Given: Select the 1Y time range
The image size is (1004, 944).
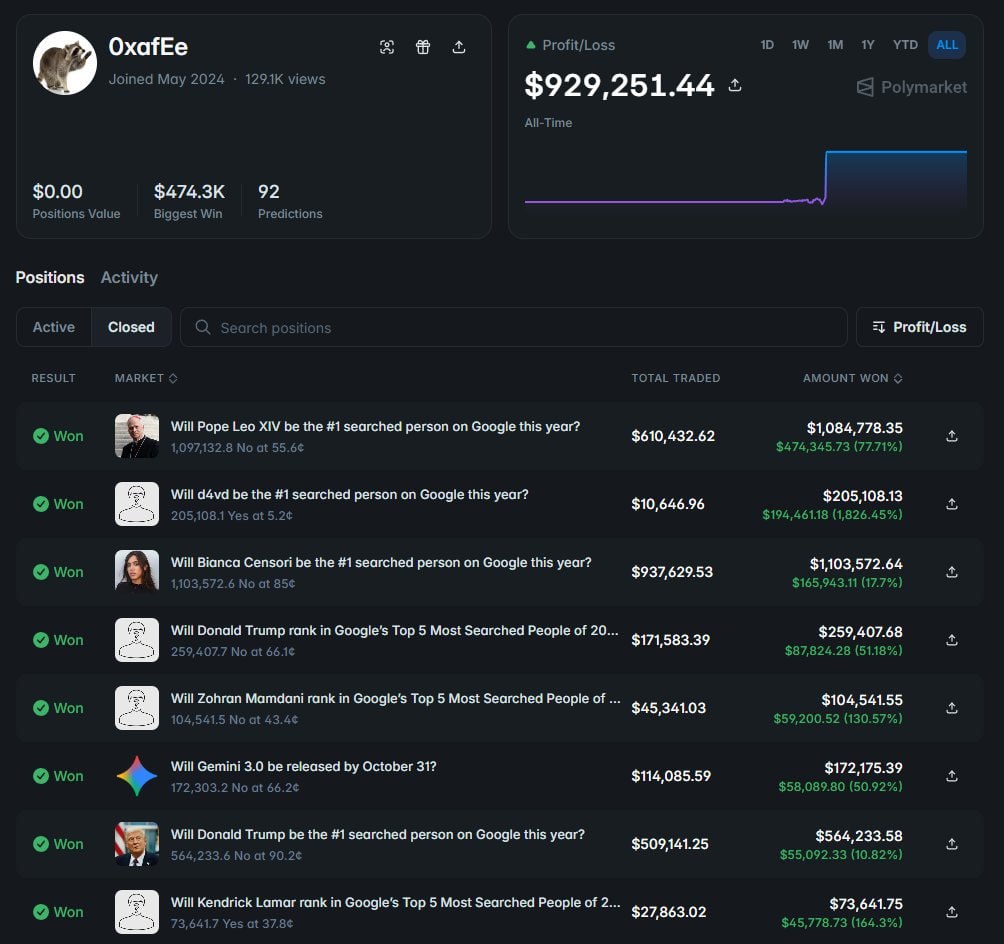Looking at the screenshot, I should tap(868, 45).
